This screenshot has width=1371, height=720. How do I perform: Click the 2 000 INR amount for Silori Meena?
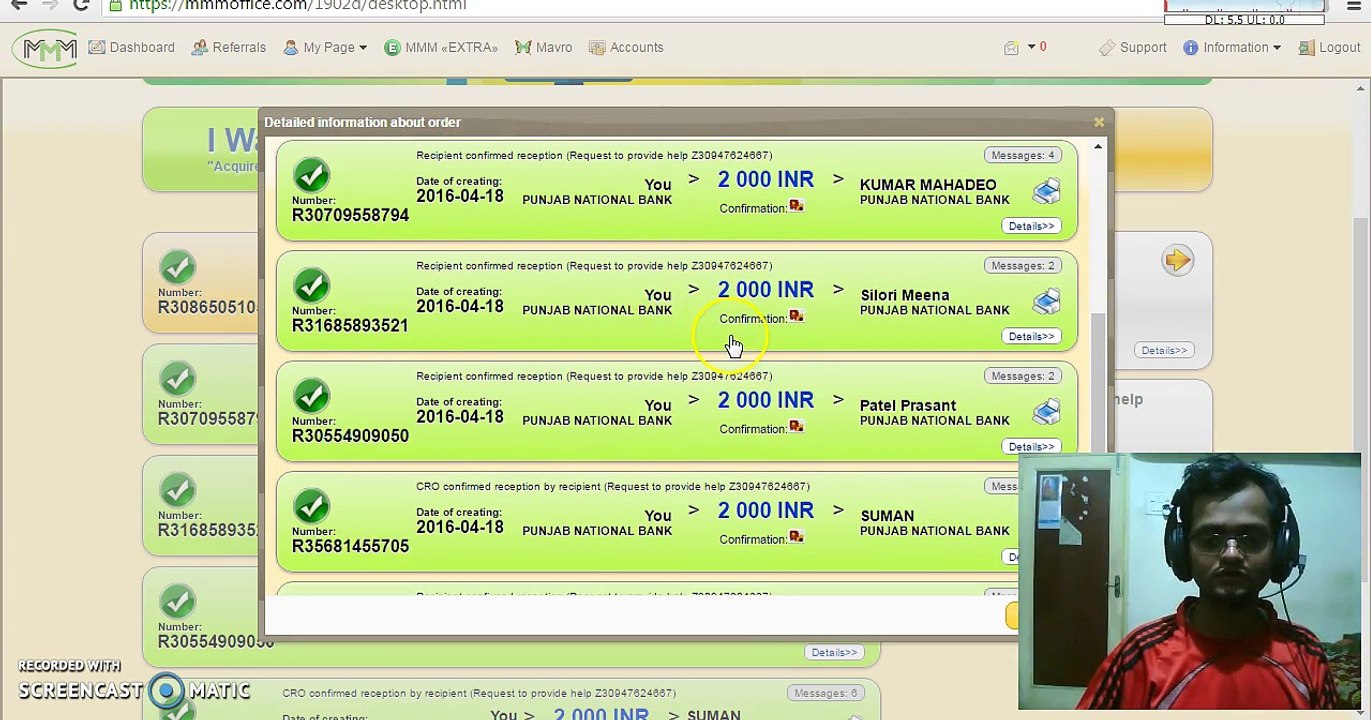[766, 290]
